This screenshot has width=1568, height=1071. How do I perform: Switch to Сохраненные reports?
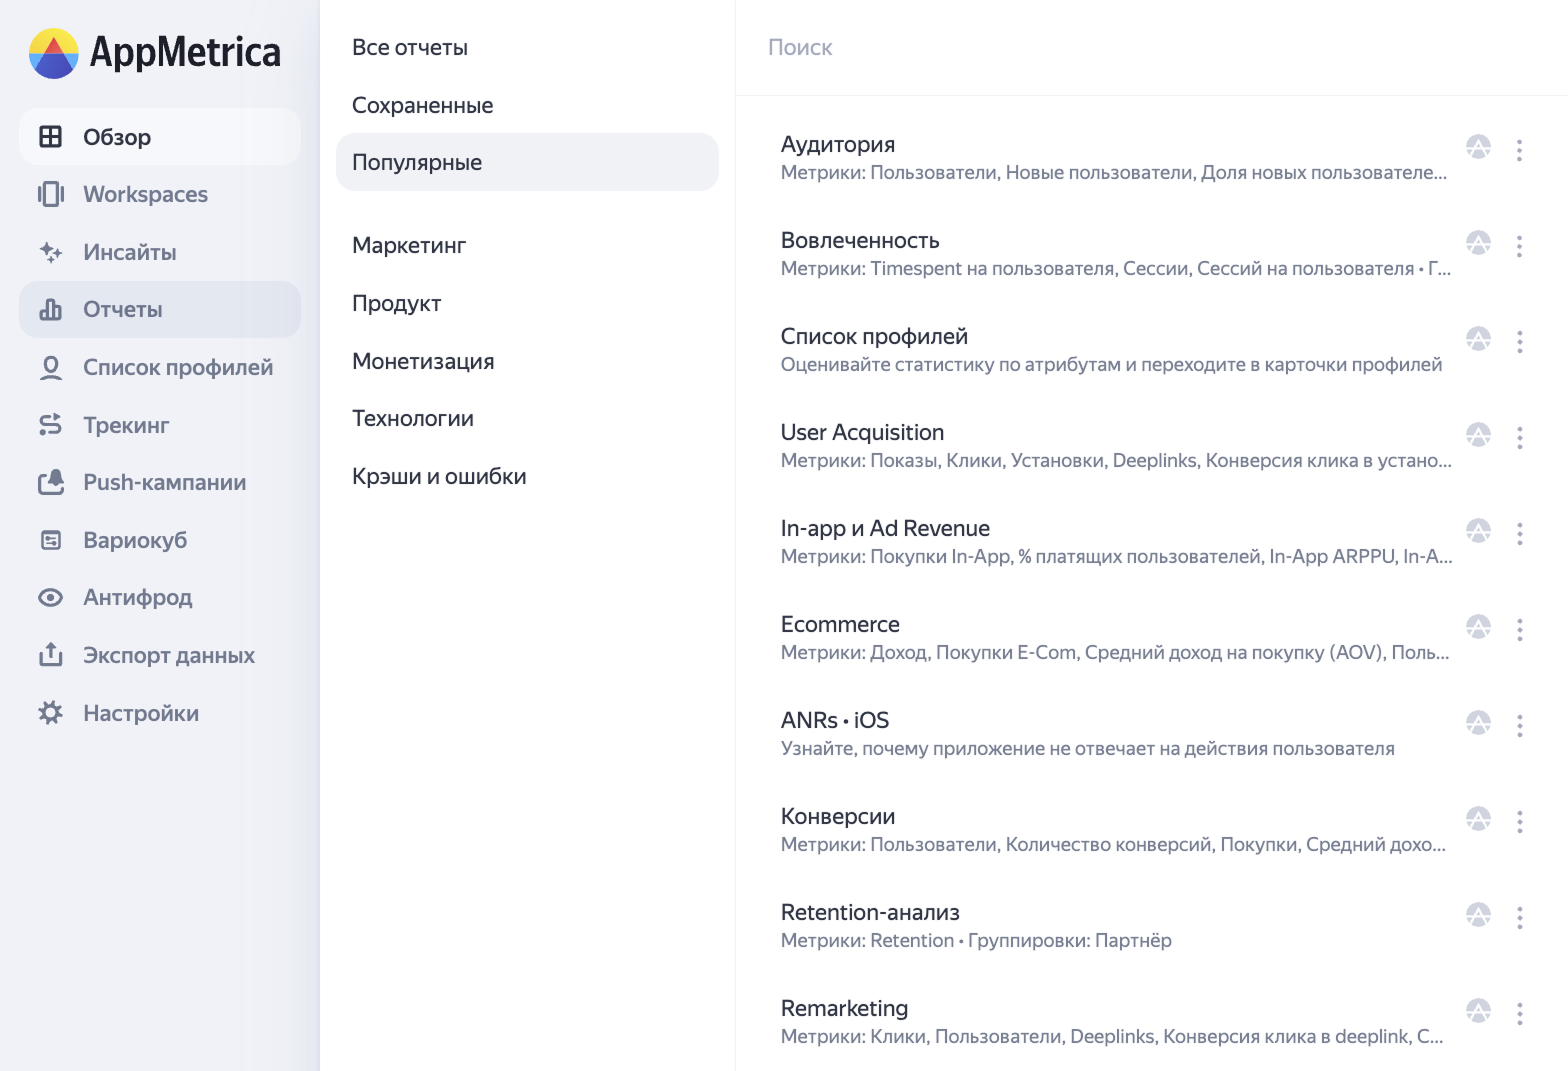pos(422,105)
